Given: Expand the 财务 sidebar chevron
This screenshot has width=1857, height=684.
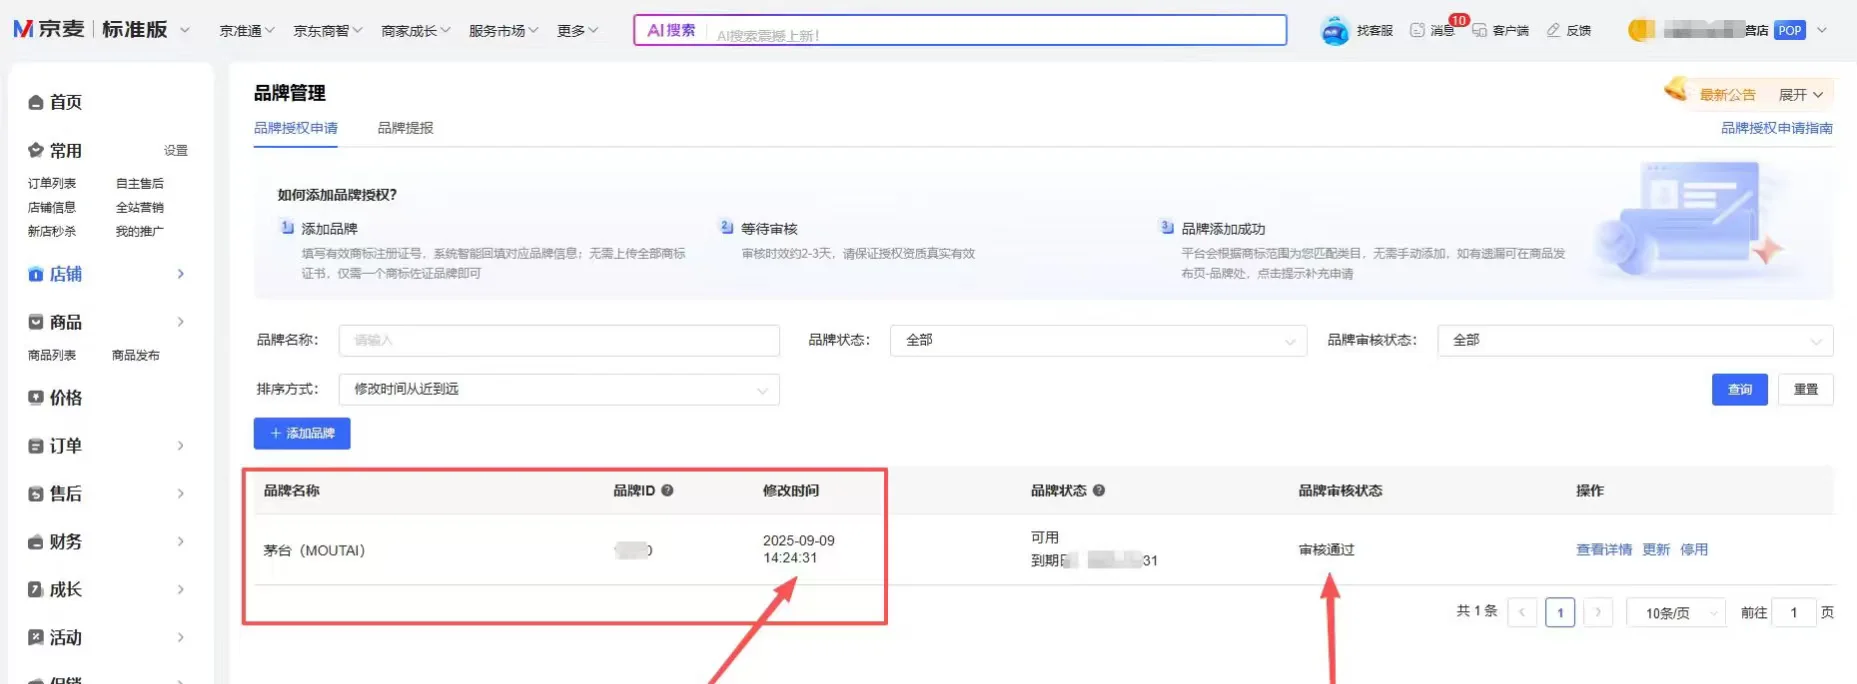Looking at the screenshot, I should pyautogui.click(x=181, y=542).
